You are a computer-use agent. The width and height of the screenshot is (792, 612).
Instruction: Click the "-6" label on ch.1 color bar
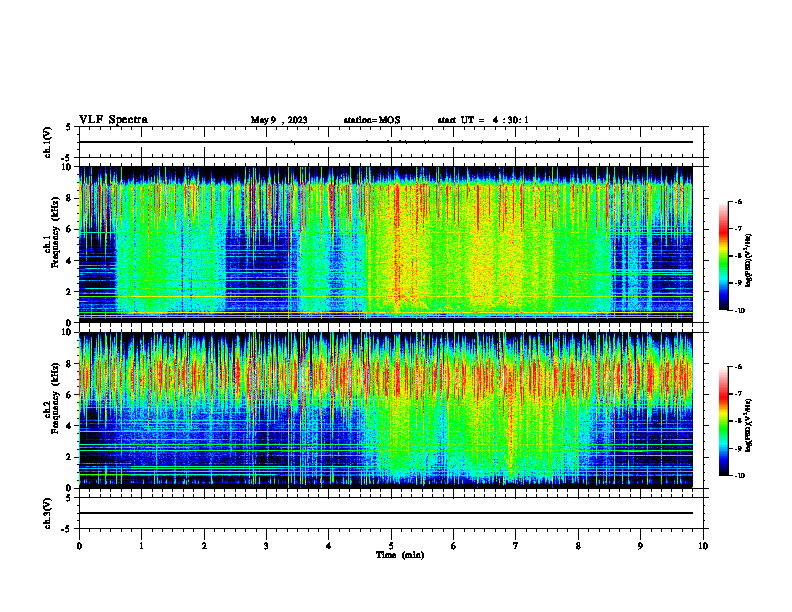738,201
